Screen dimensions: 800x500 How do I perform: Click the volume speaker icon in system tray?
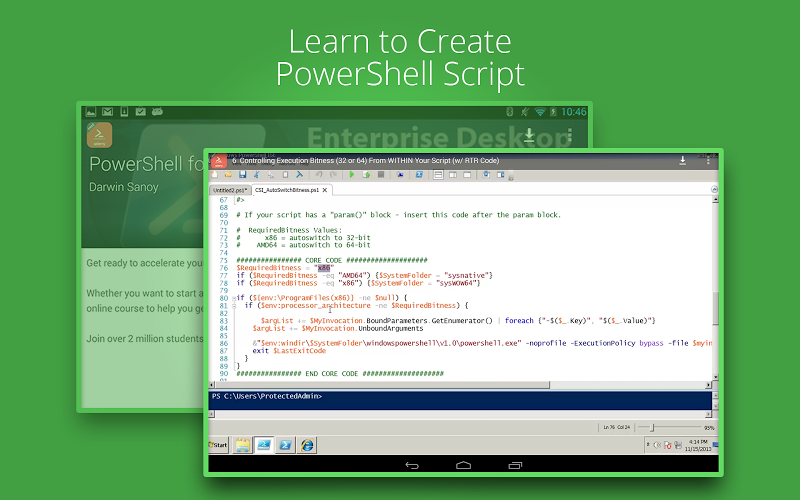(x=657, y=445)
